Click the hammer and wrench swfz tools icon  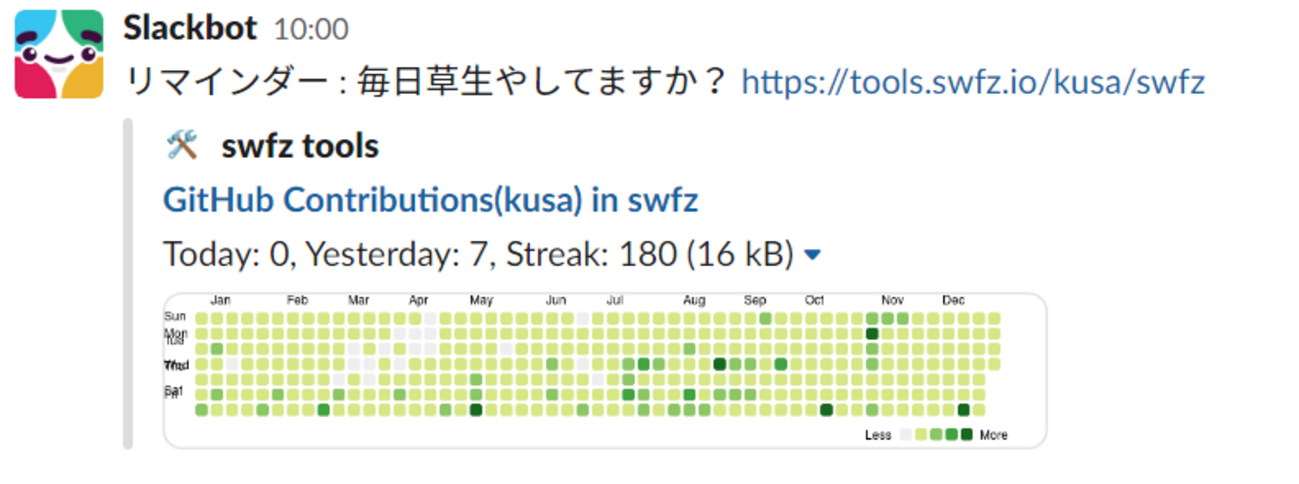(183, 146)
